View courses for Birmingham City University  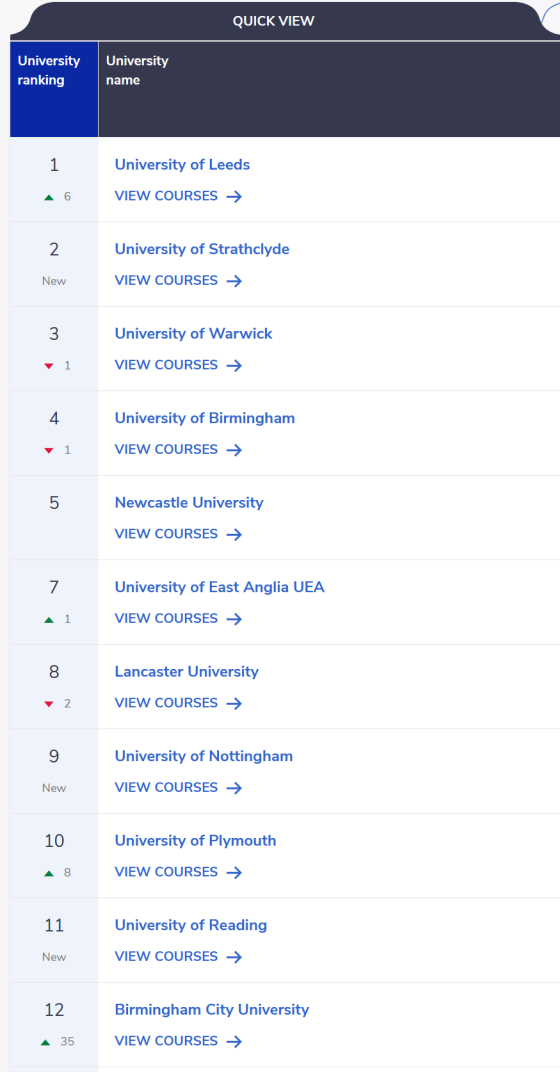[x=178, y=1041]
